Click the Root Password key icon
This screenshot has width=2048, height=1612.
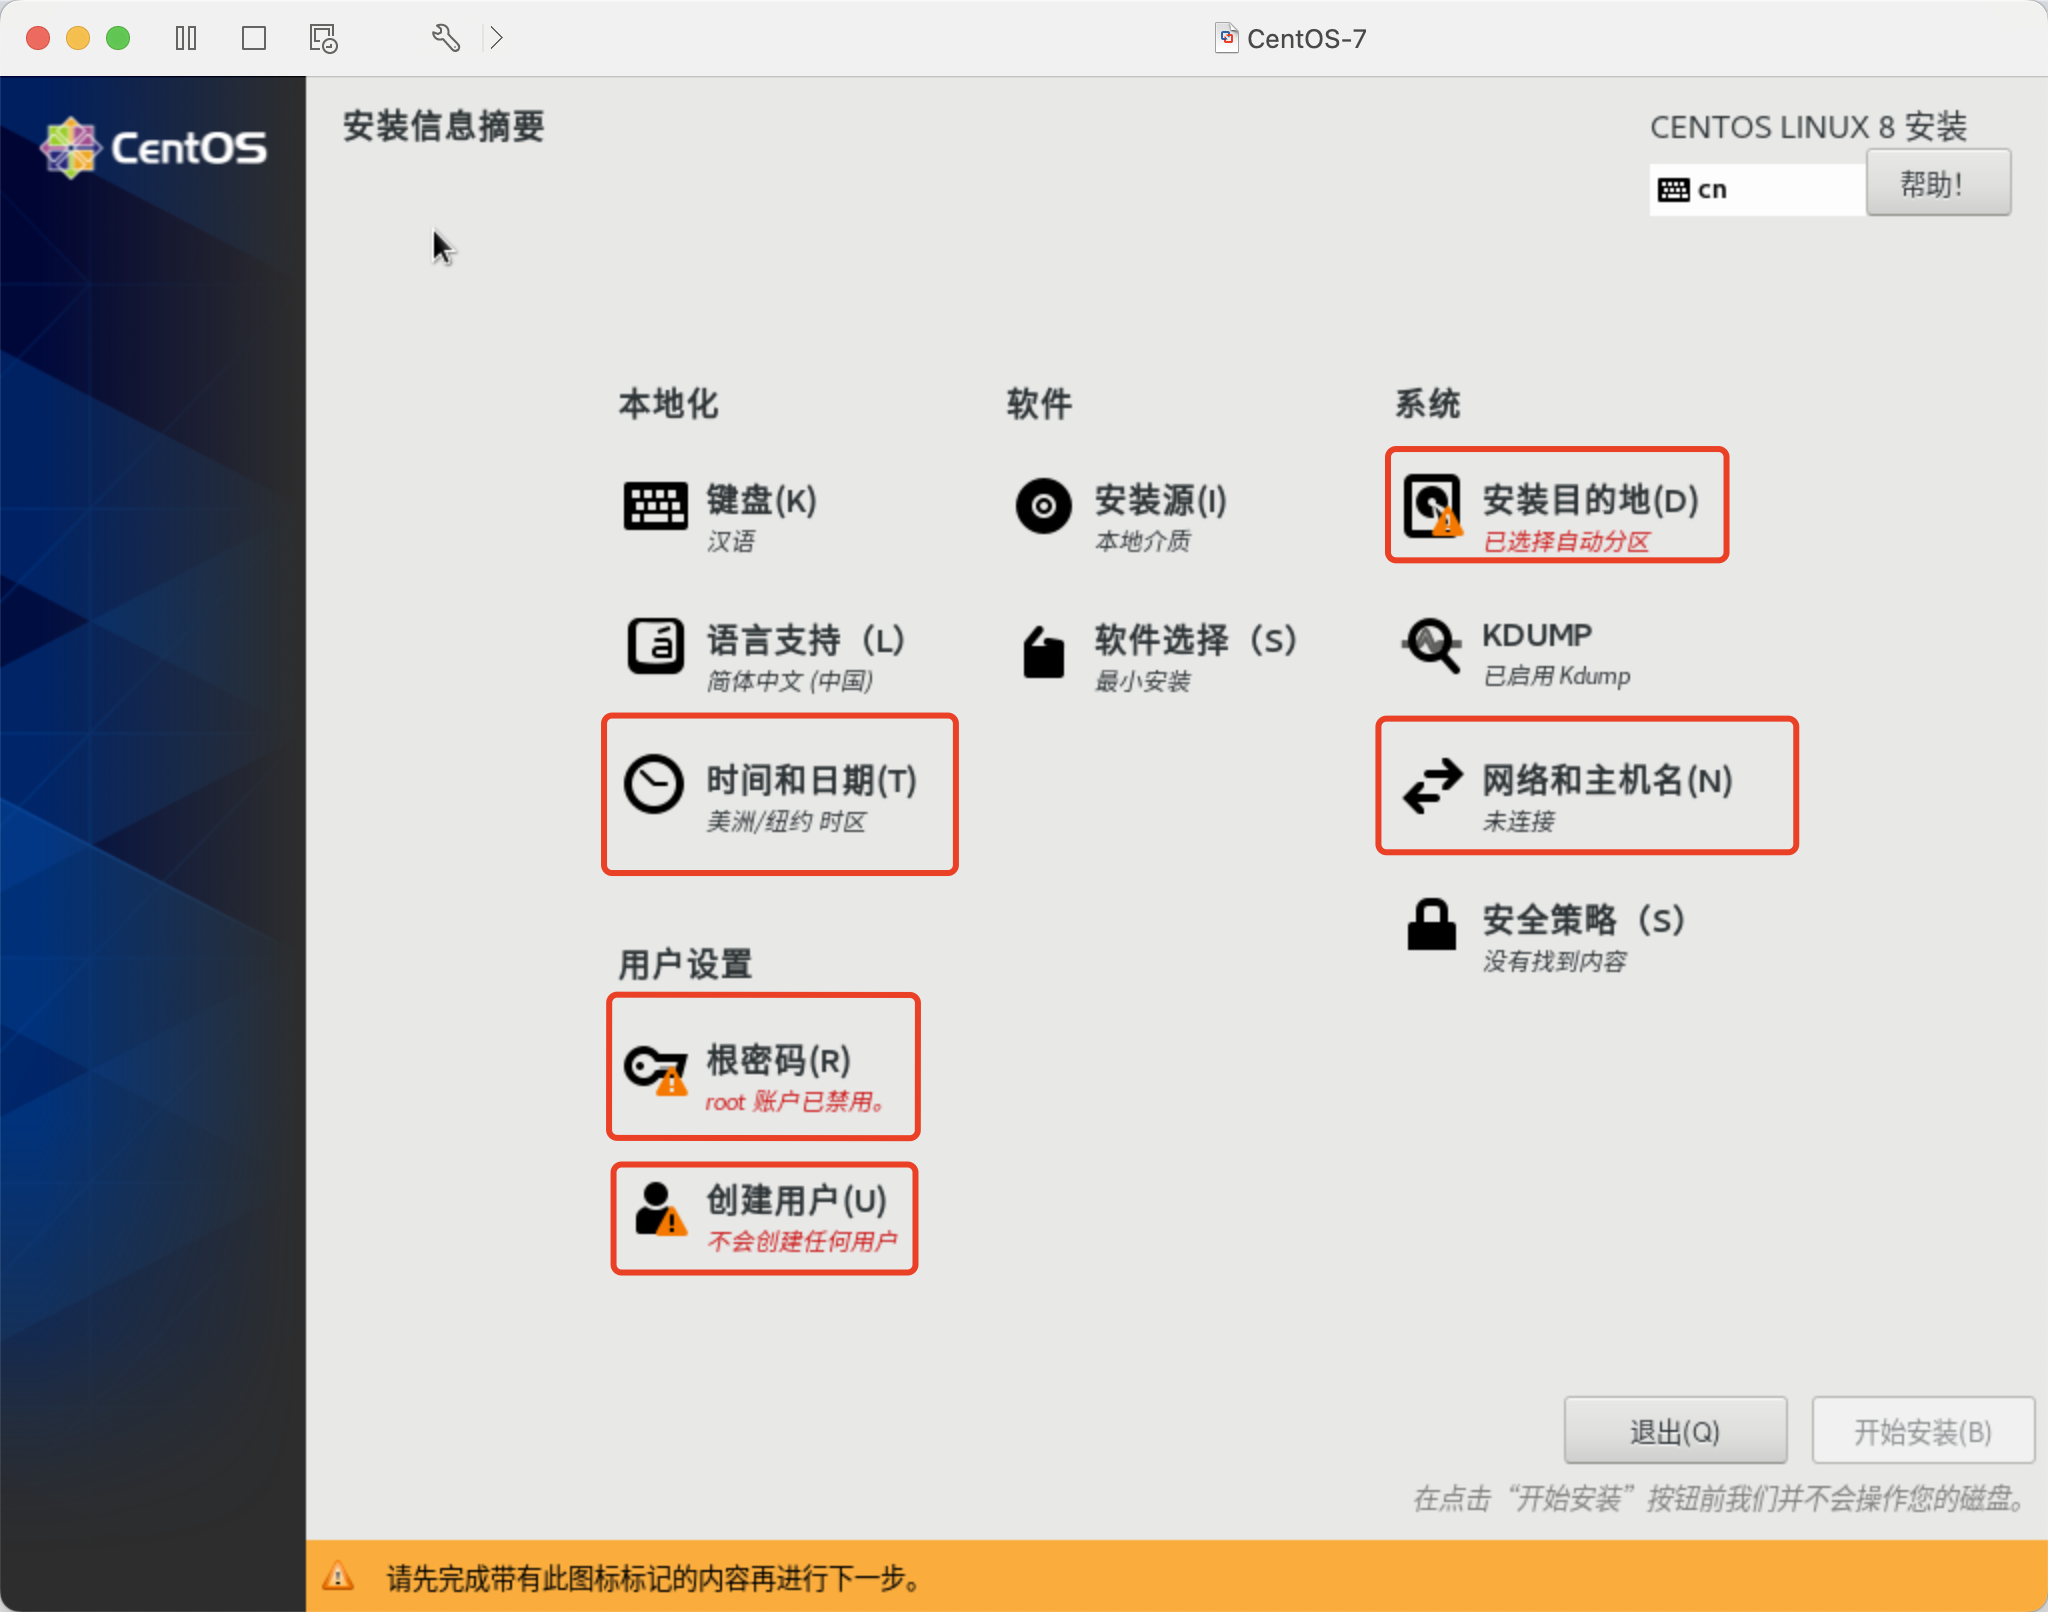(x=656, y=1070)
